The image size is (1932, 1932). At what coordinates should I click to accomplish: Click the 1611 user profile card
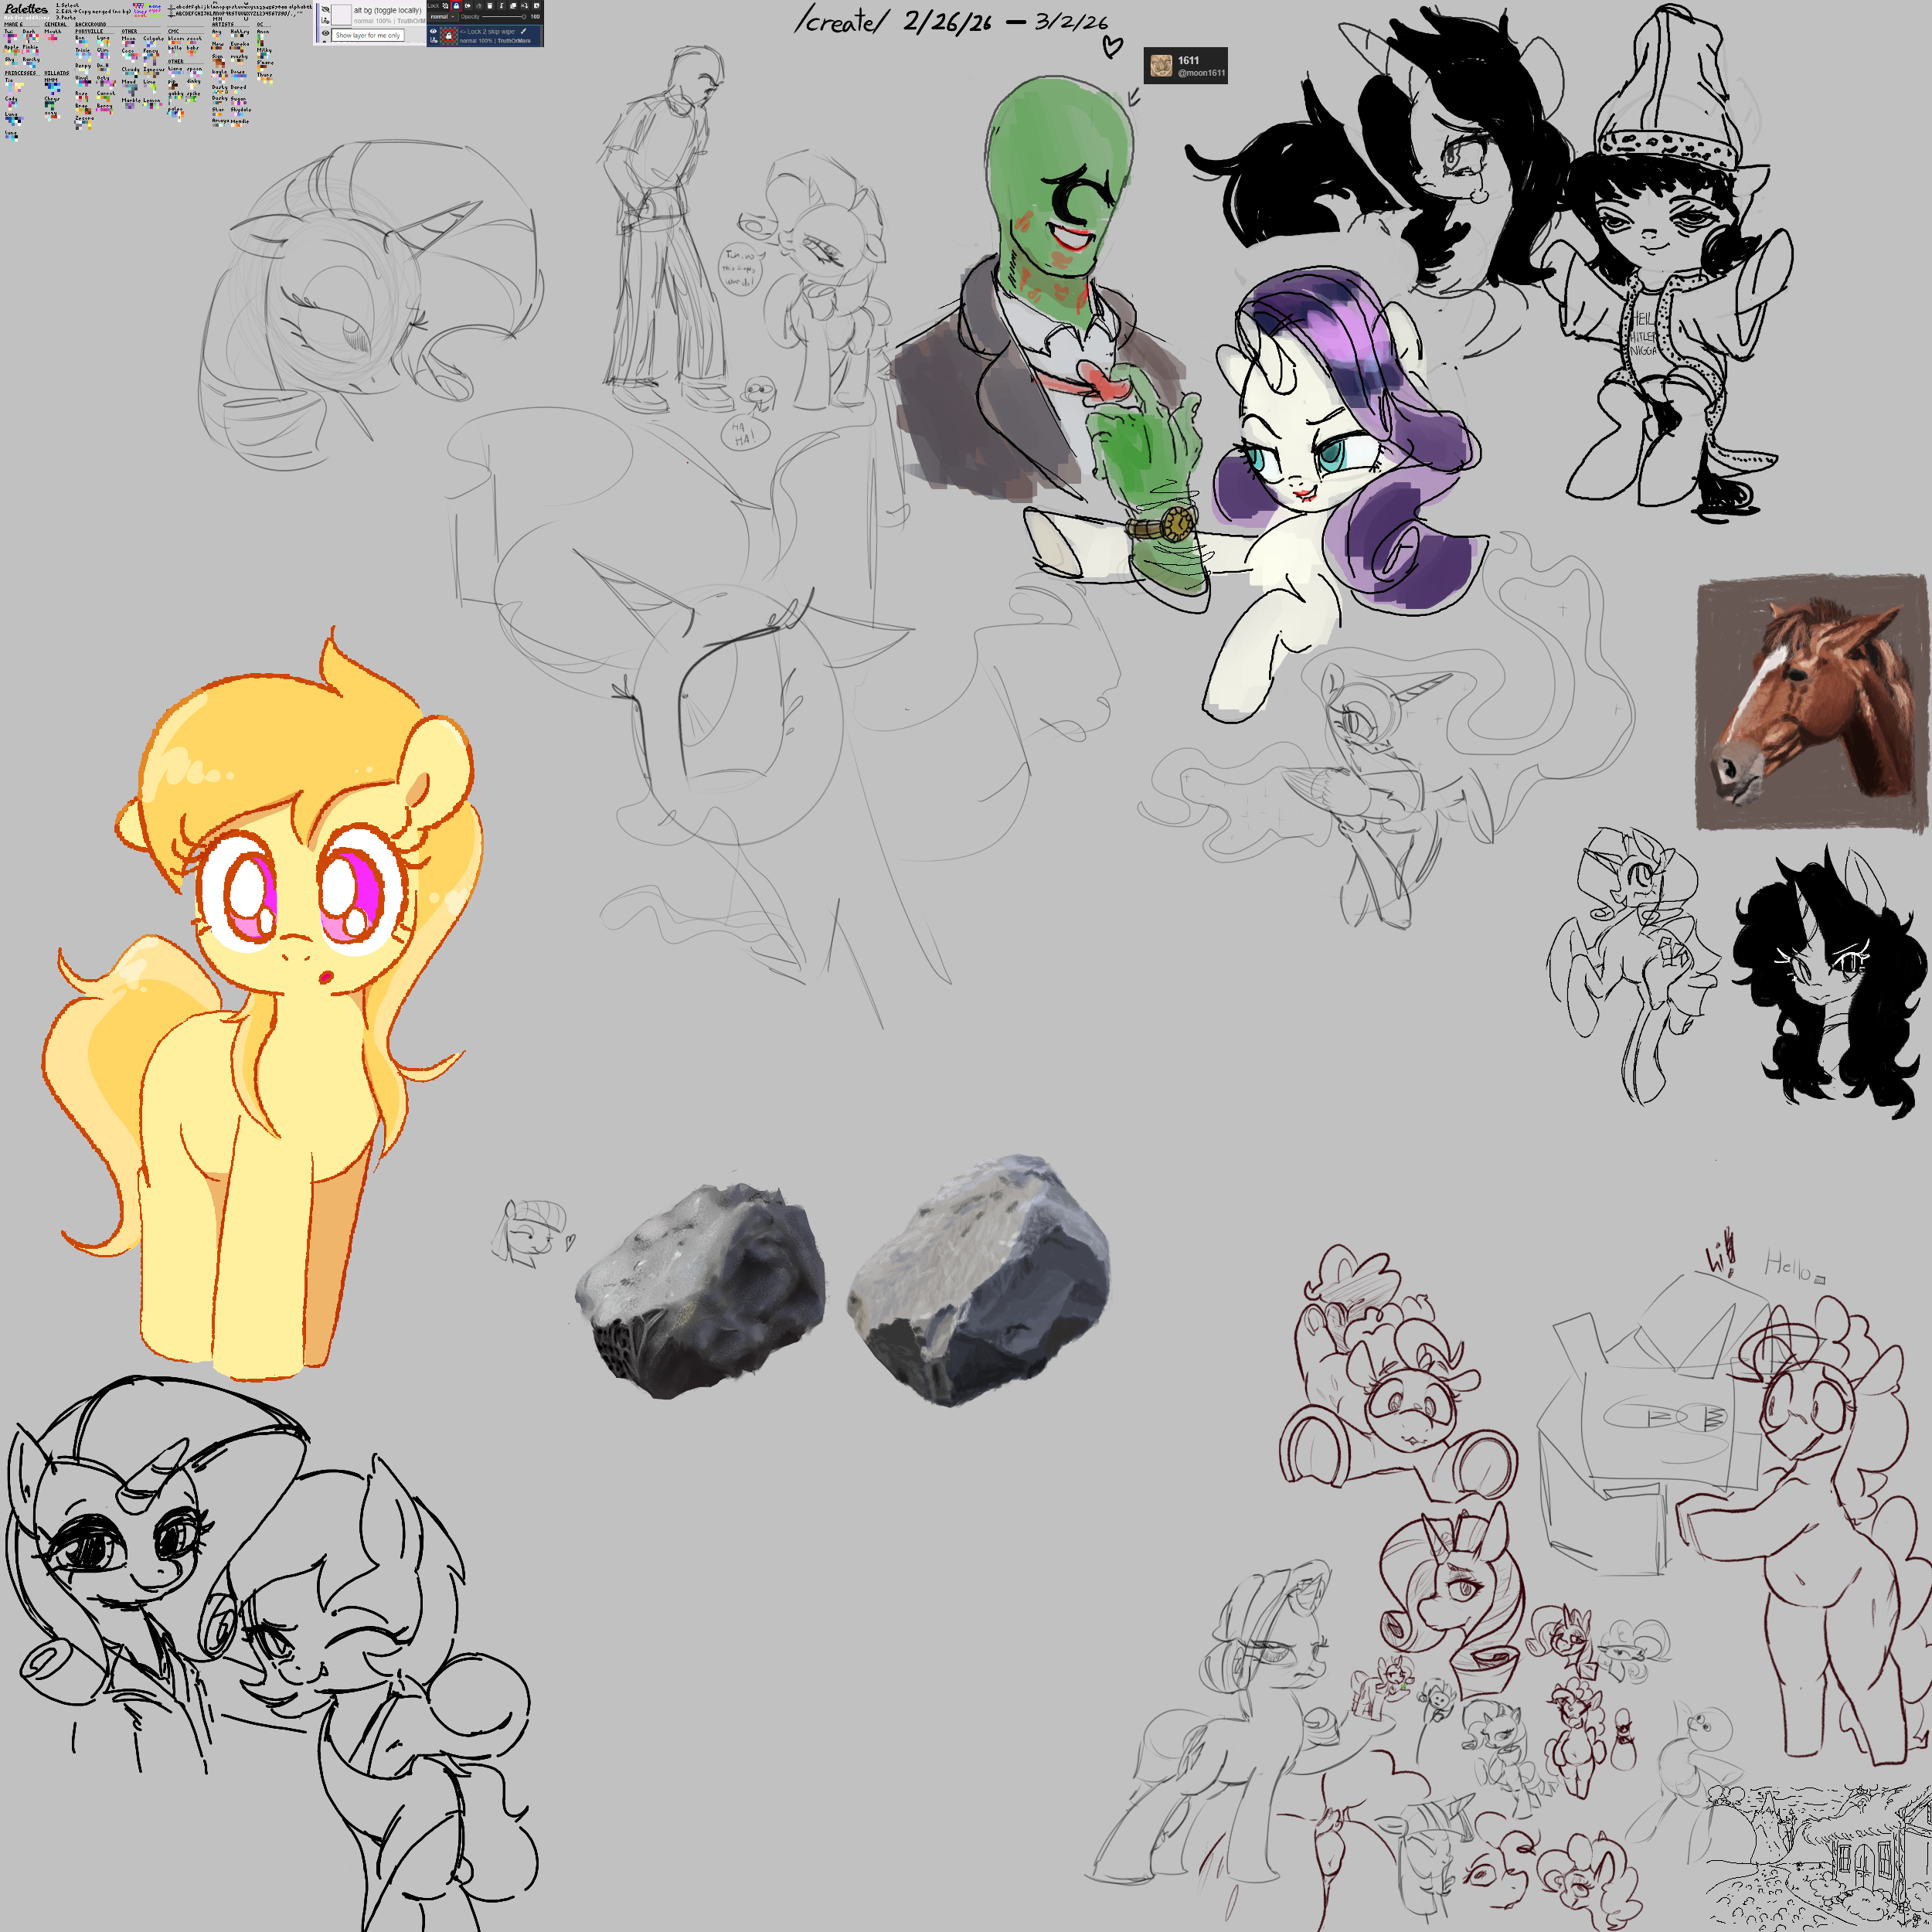(x=1185, y=66)
